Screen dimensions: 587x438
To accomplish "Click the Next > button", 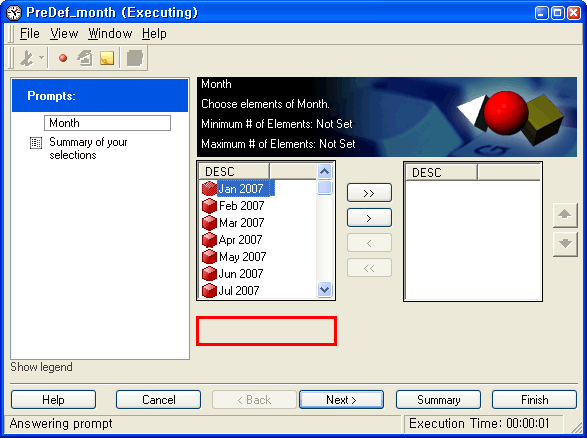I will tap(341, 400).
